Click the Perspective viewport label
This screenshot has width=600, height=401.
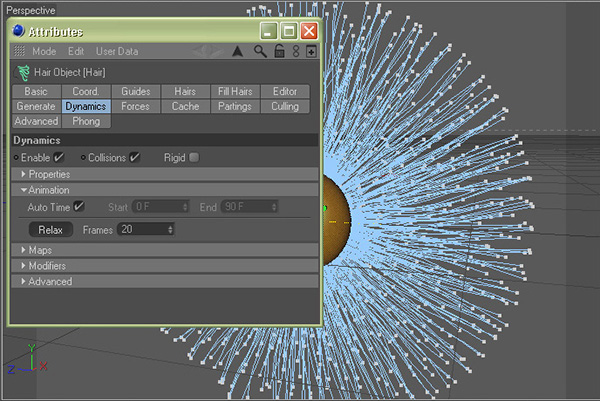click(x=31, y=10)
